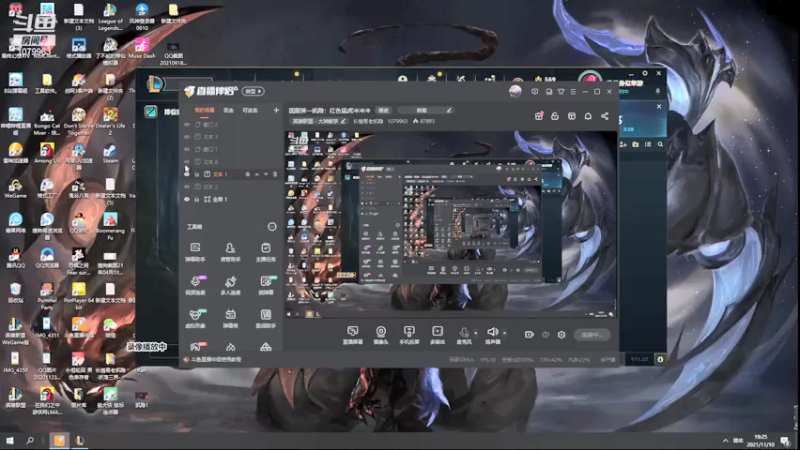Open the skin shirt icon in title bar

561,91
